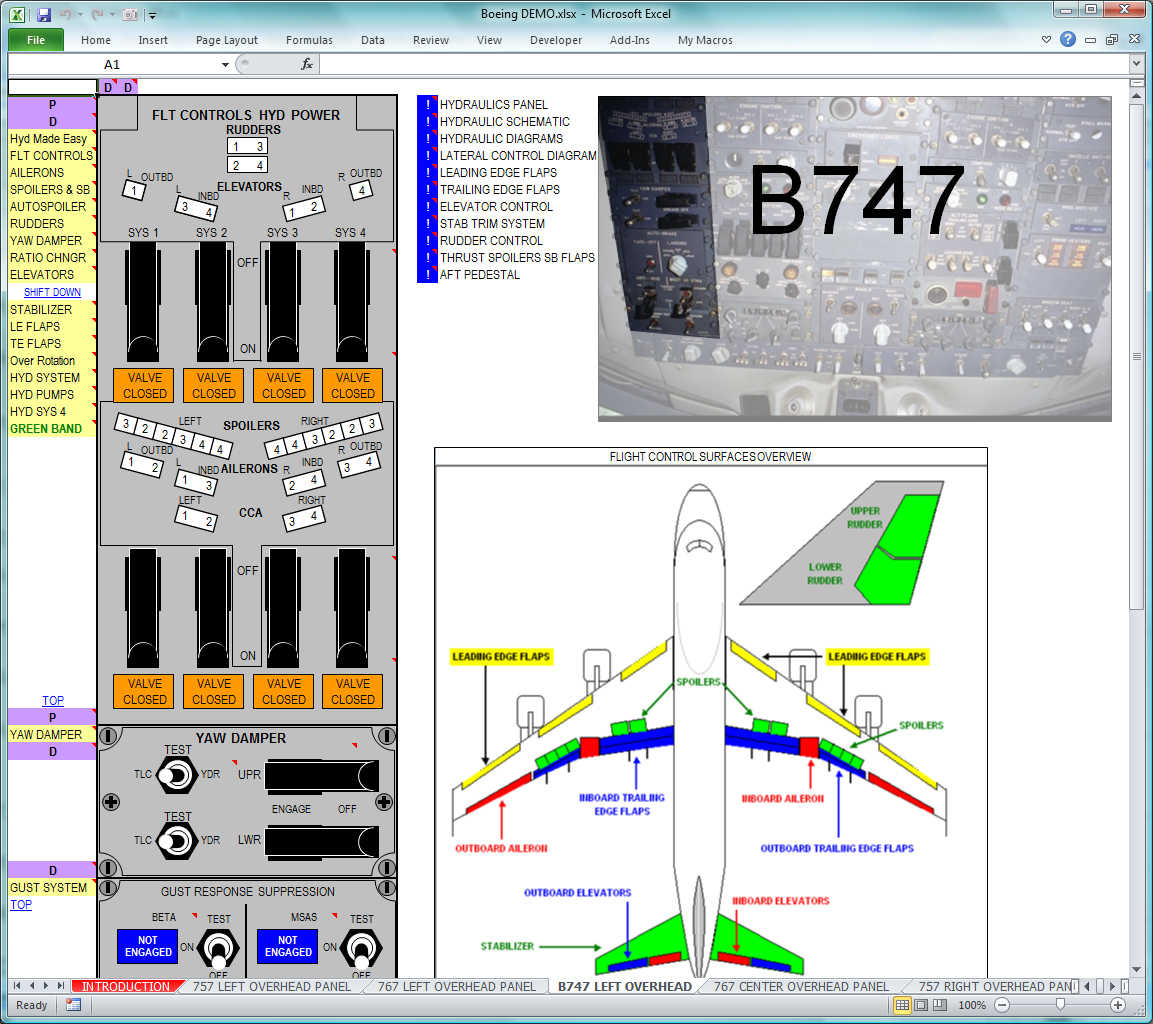Open Customize Quick Access Toolbar dropdown
Viewport: 1153px width, 1024px height.
click(x=152, y=15)
